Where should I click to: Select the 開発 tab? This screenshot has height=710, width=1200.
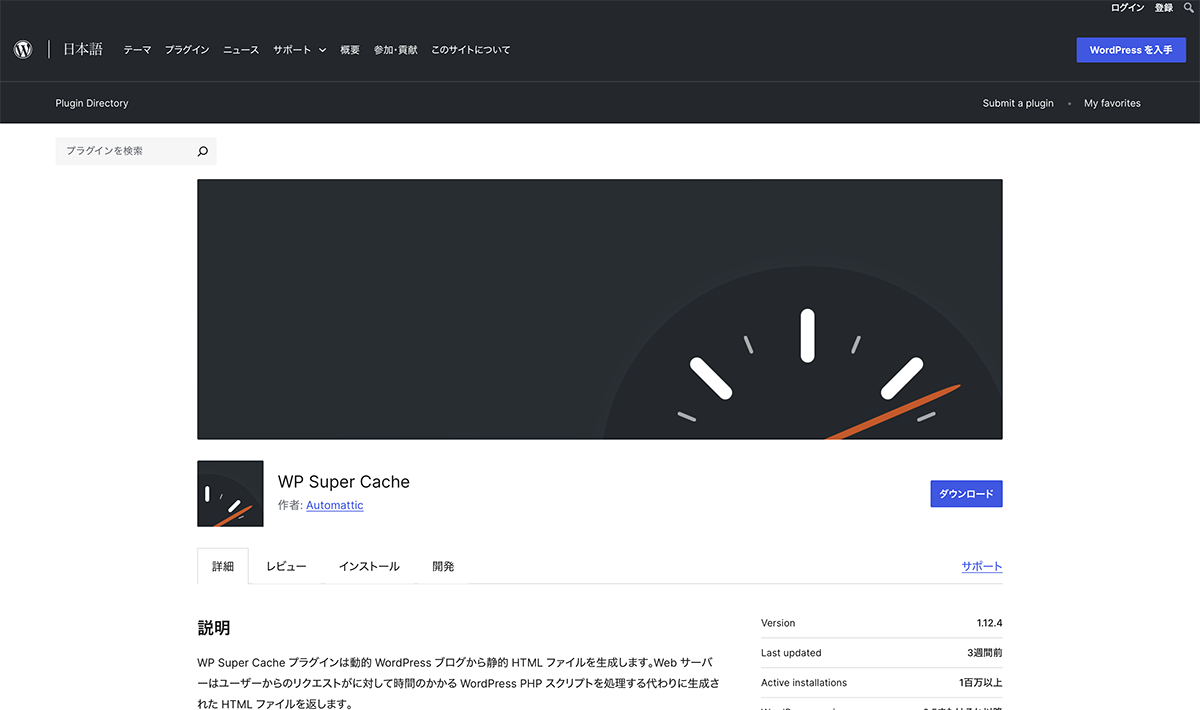(443, 566)
